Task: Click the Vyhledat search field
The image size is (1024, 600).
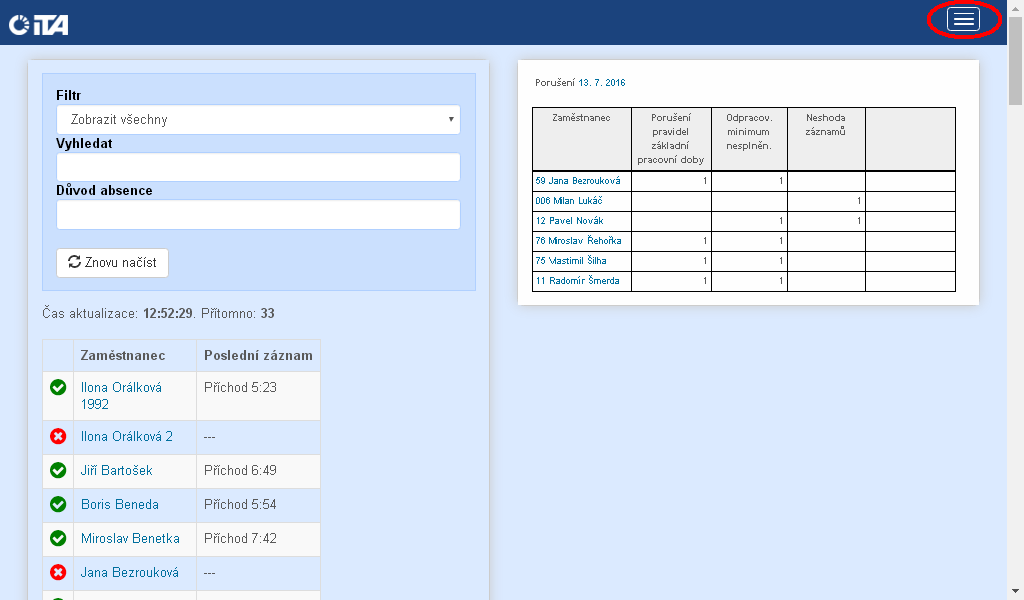Action: 258,167
